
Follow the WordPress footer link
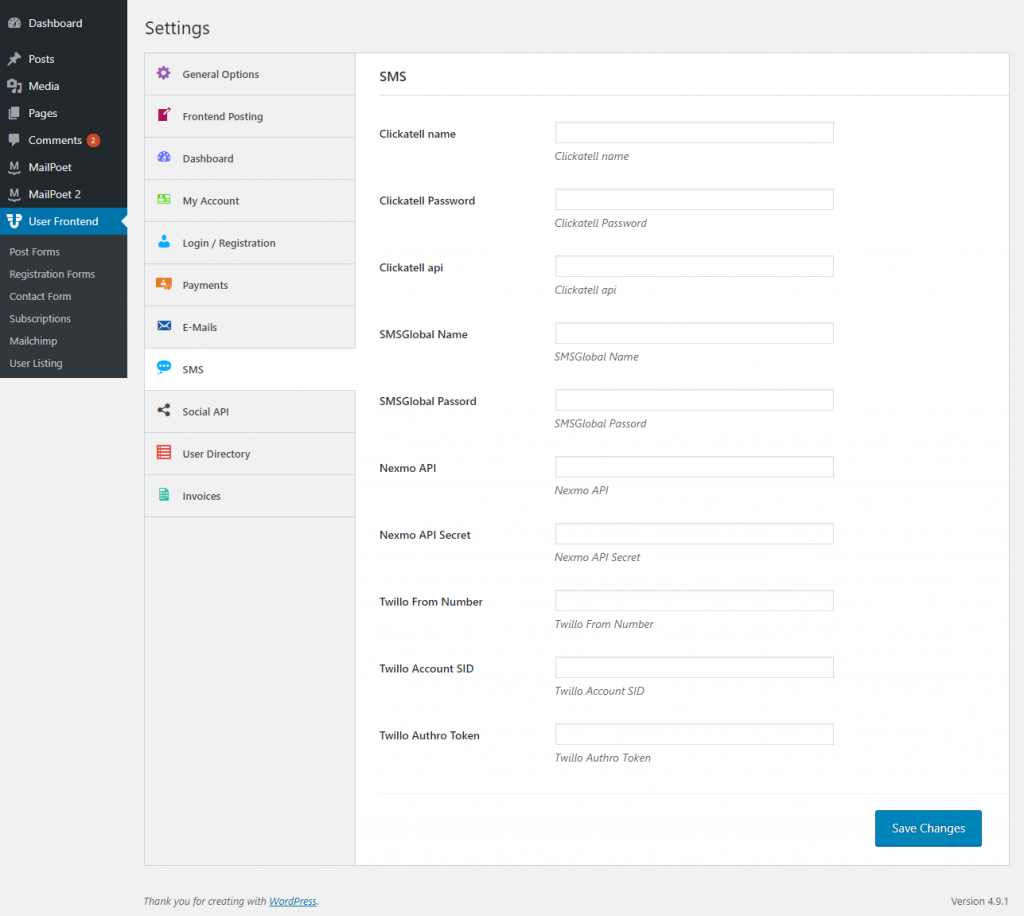pos(292,901)
